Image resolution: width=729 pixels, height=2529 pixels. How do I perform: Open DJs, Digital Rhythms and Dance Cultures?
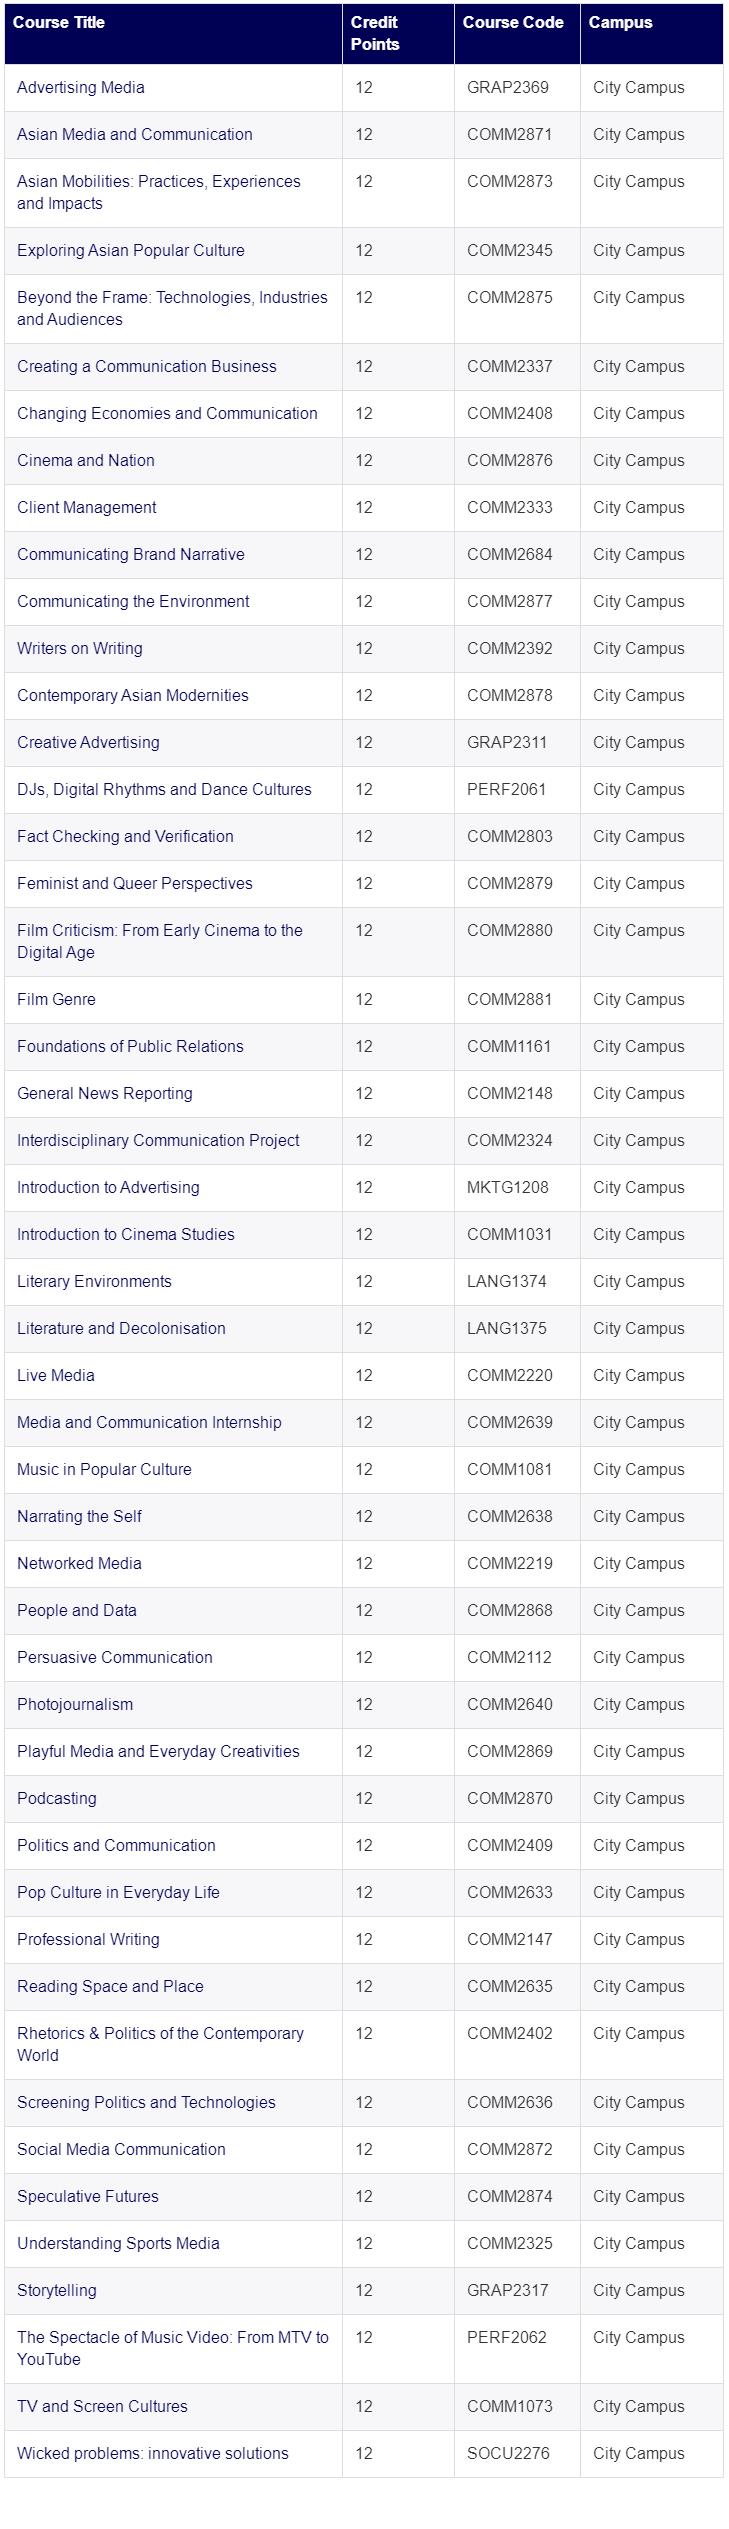point(164,790)
